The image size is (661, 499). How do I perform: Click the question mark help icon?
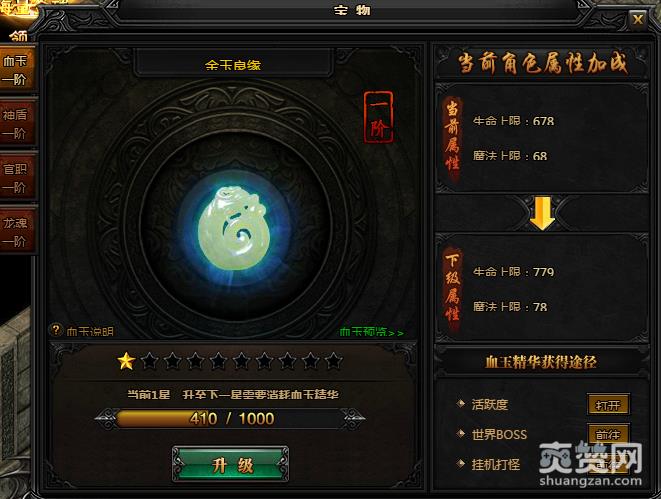pyautogui.click(x=56, y=330)
